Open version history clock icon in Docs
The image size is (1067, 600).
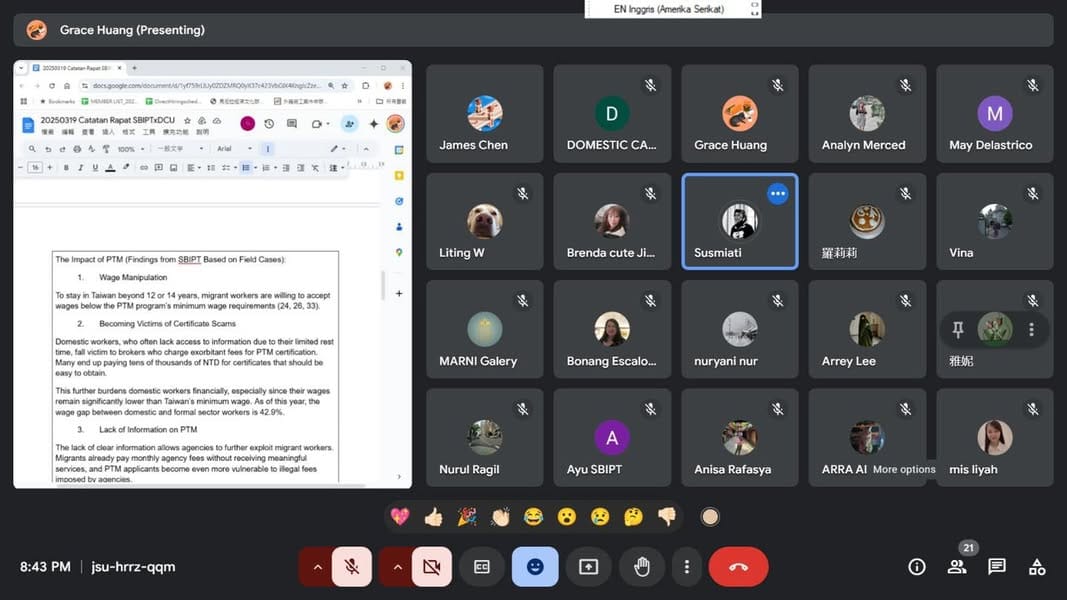269,124
